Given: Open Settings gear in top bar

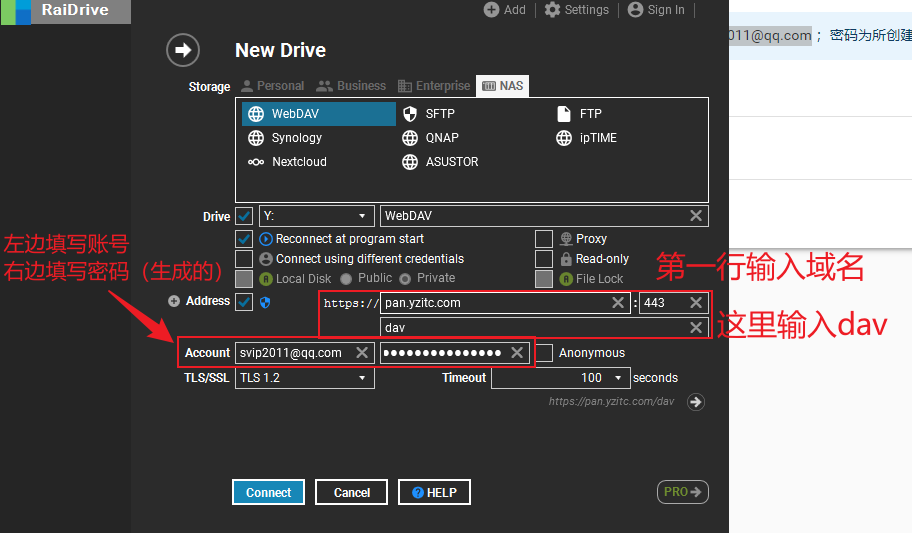Looking at the screenshot, I should (x=552, y=10).
